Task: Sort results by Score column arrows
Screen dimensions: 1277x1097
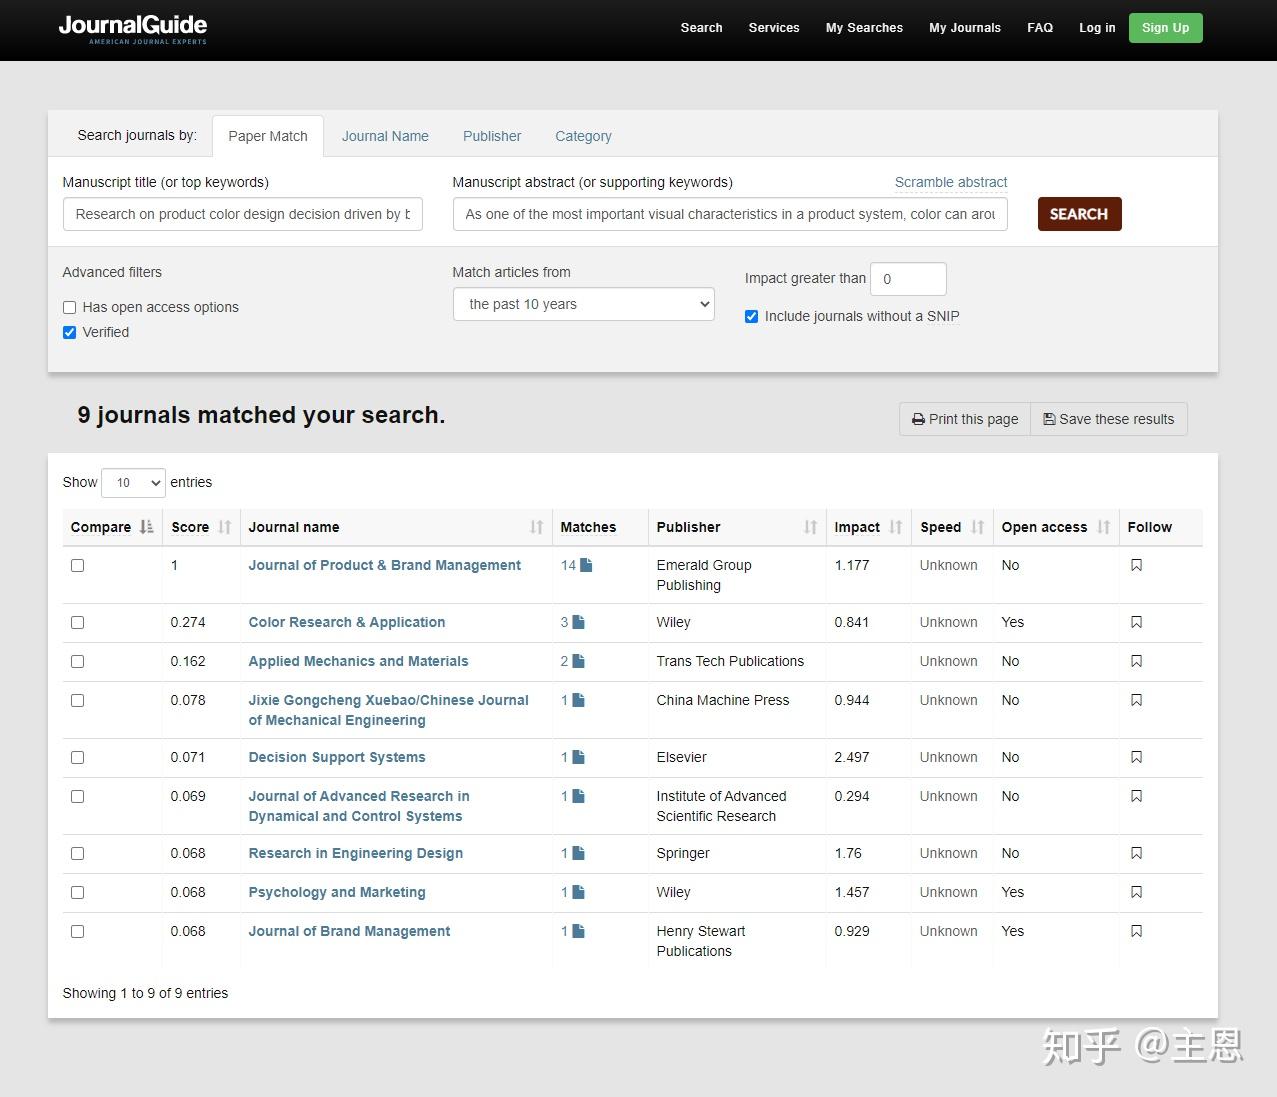Action: coord(225,527)
